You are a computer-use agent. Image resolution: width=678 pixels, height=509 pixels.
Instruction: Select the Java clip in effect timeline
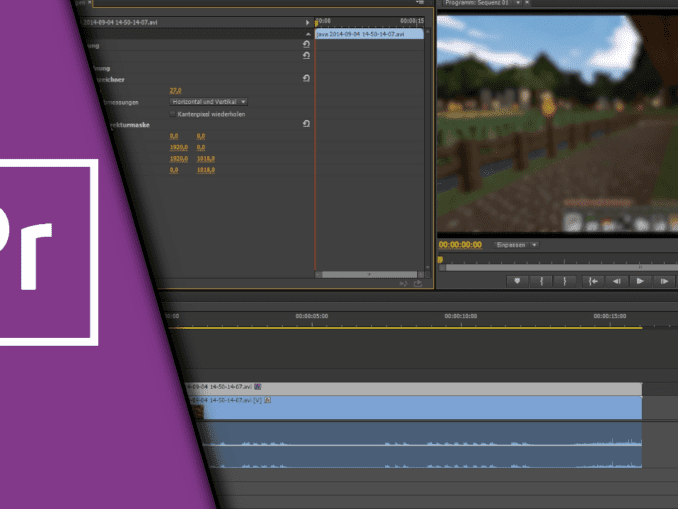point(369,33)
